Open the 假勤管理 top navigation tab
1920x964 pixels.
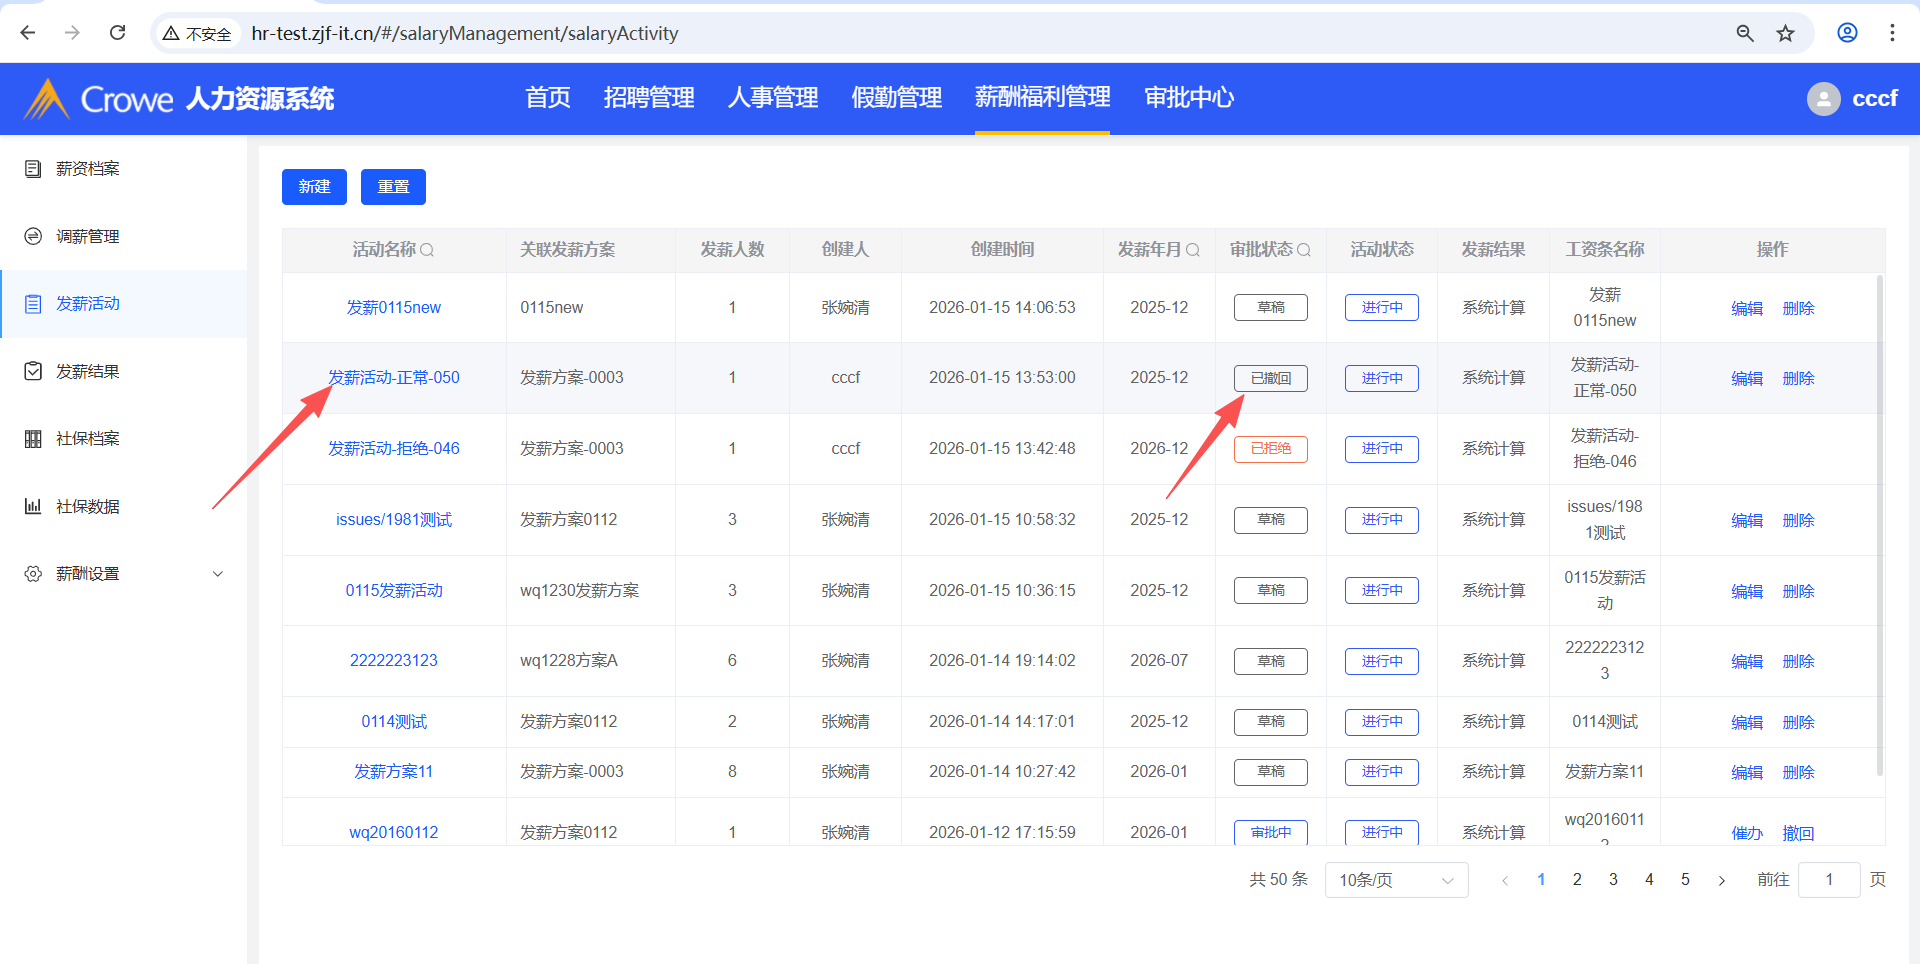coord(896,98)
